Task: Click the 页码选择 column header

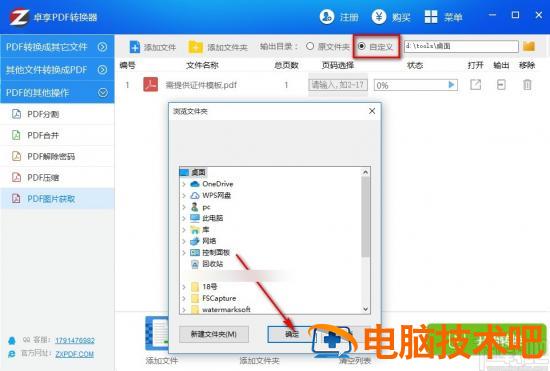Action: point(337,65)
